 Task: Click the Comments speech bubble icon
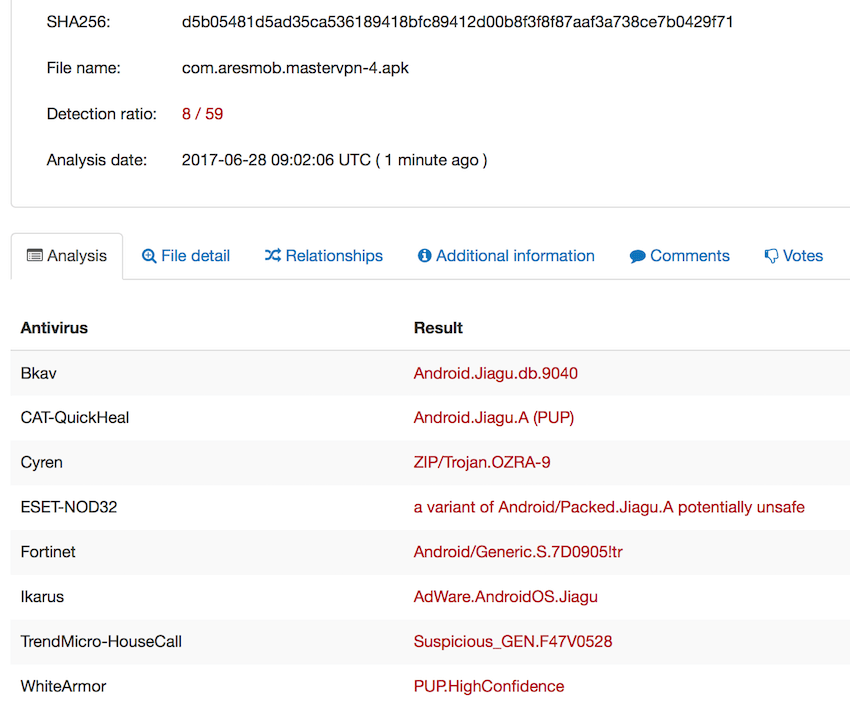[638, 256]
